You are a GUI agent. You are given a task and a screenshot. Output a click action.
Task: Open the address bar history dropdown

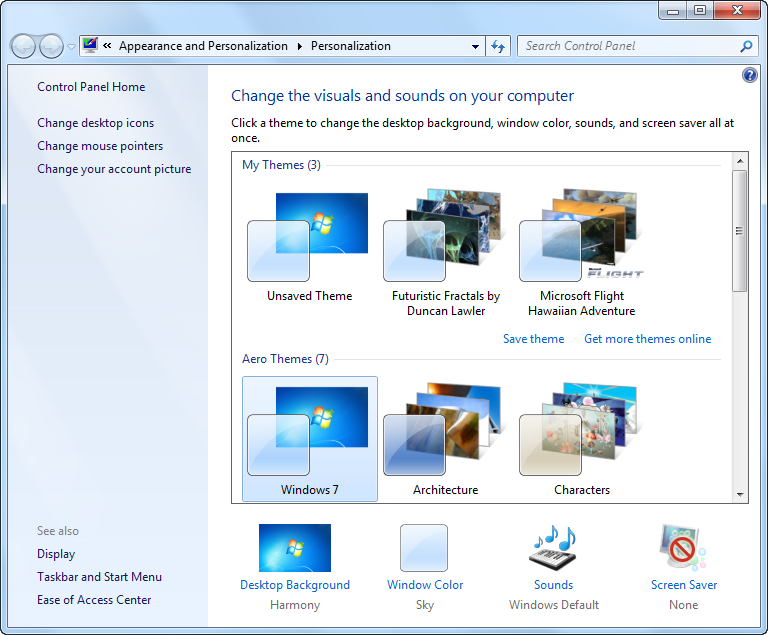click(475, 46)
